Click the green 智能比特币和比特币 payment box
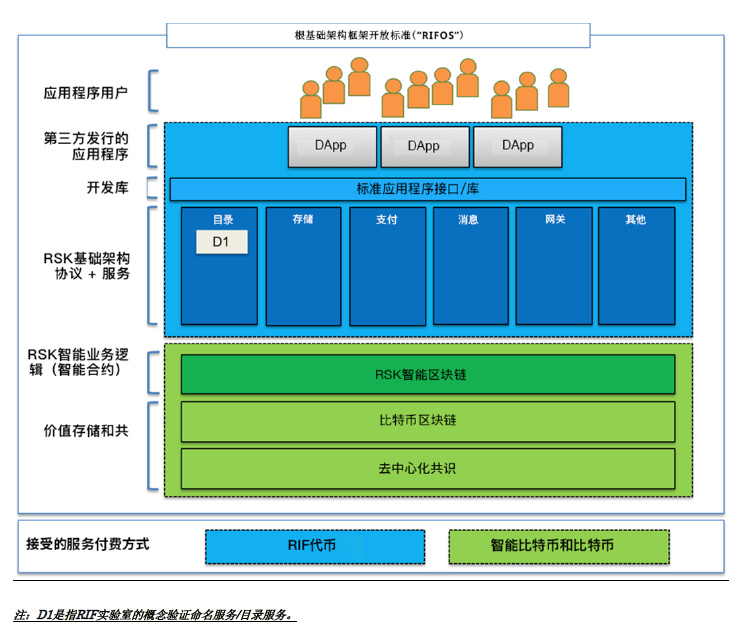 point(559,546)
